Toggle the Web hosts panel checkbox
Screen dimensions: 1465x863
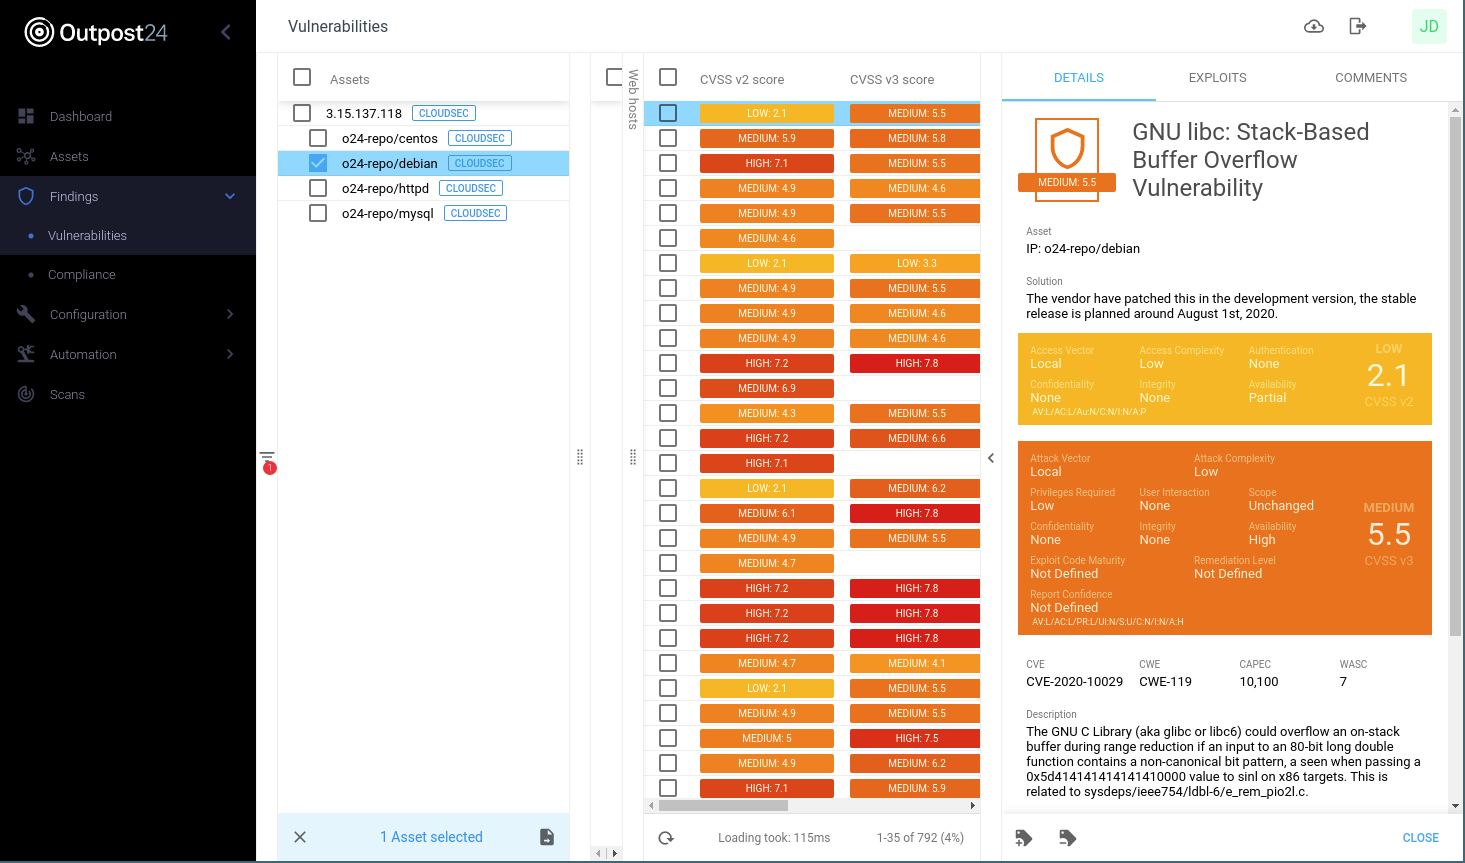614,77
